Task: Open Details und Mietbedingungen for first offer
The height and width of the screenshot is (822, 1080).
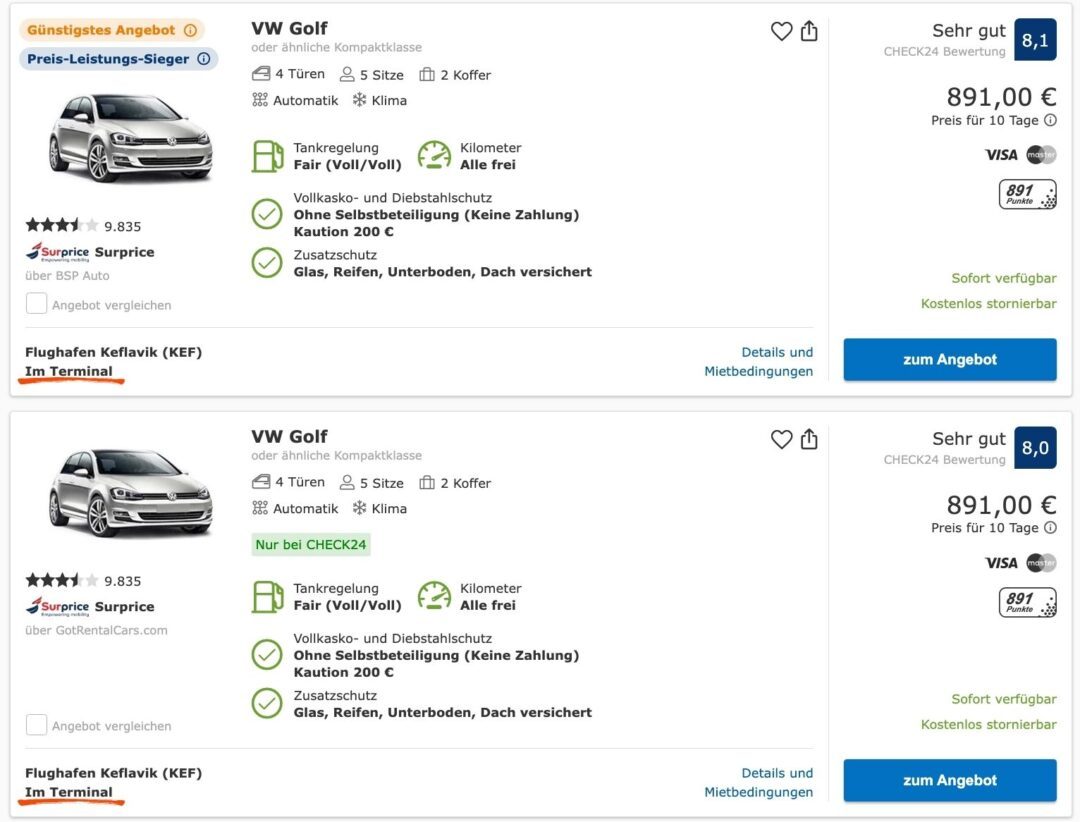Action: click(x=759, y=362)
